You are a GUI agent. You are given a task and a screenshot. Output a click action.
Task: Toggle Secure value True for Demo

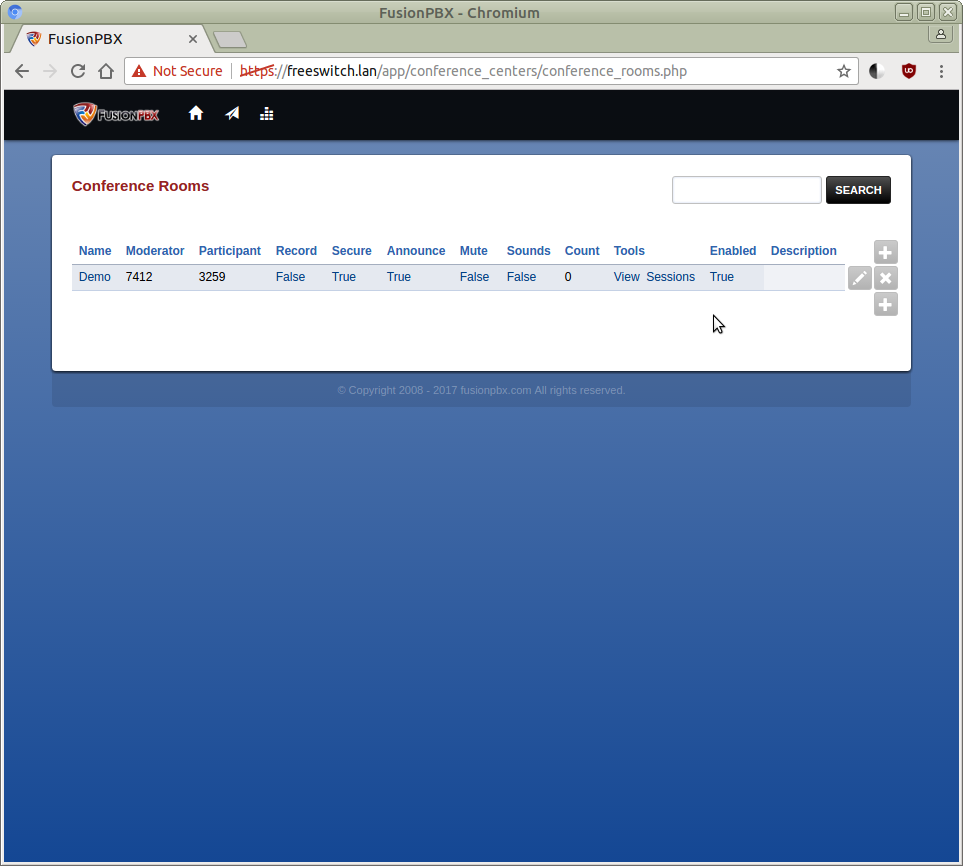343,277
